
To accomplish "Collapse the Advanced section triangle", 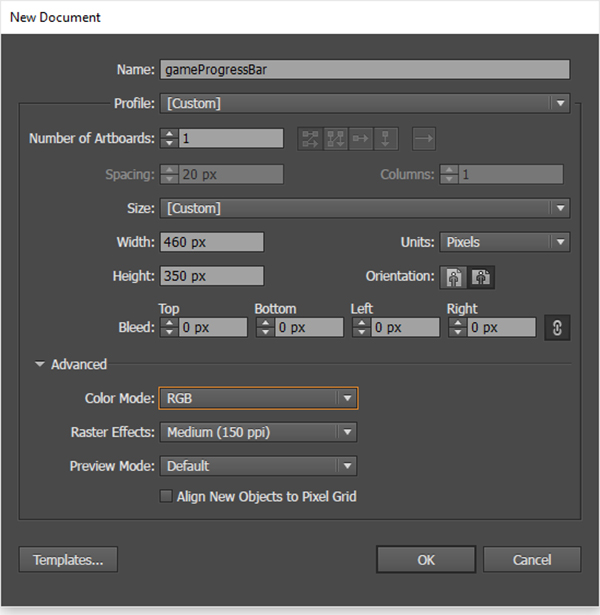I will [x=40, y=364].
